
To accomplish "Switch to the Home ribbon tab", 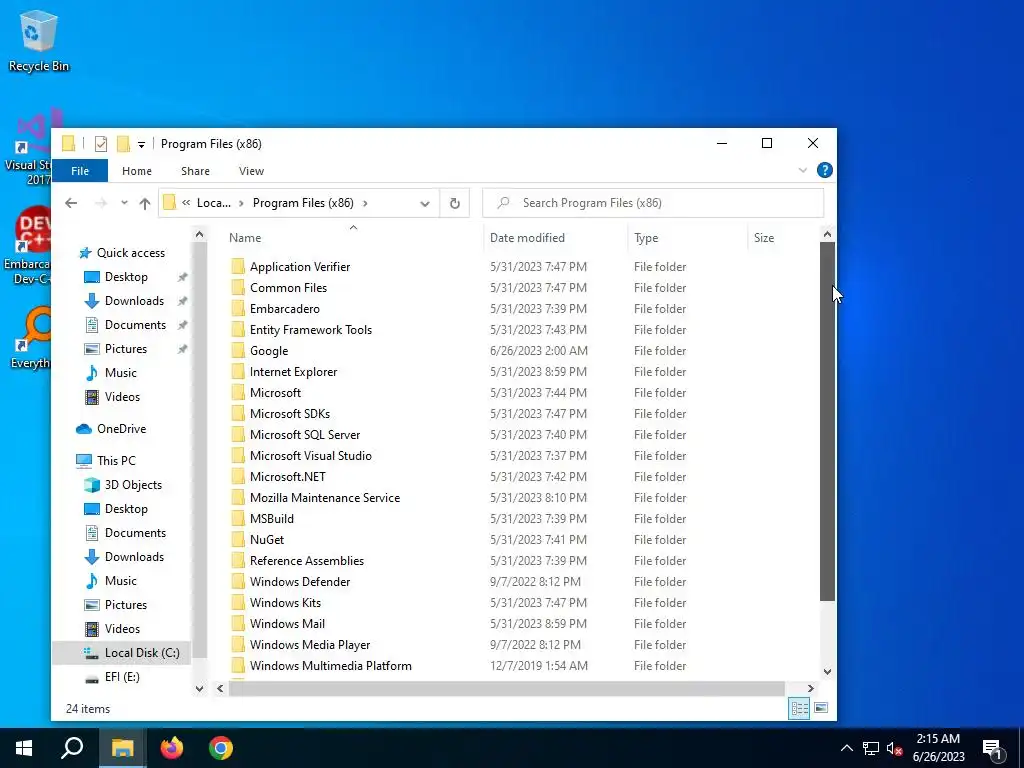I will pyautogui.click(x=136, y=171).
